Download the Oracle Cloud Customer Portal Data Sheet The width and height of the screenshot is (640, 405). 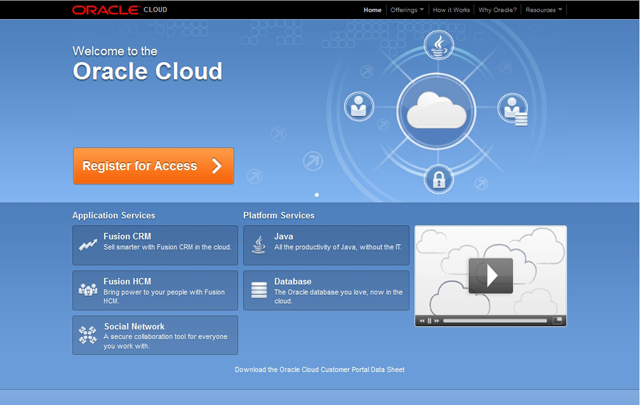click(320, 369)
